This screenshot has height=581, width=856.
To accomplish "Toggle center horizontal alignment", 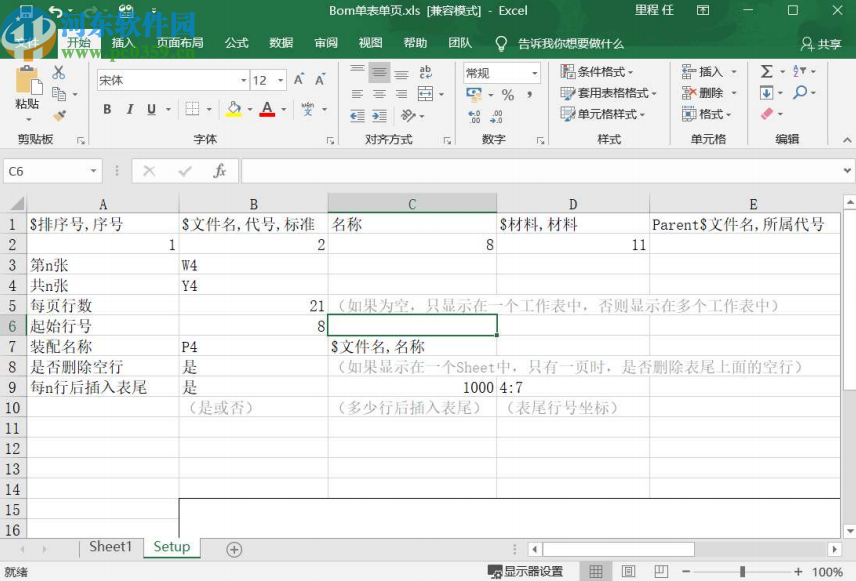I will tap(379, 94).
